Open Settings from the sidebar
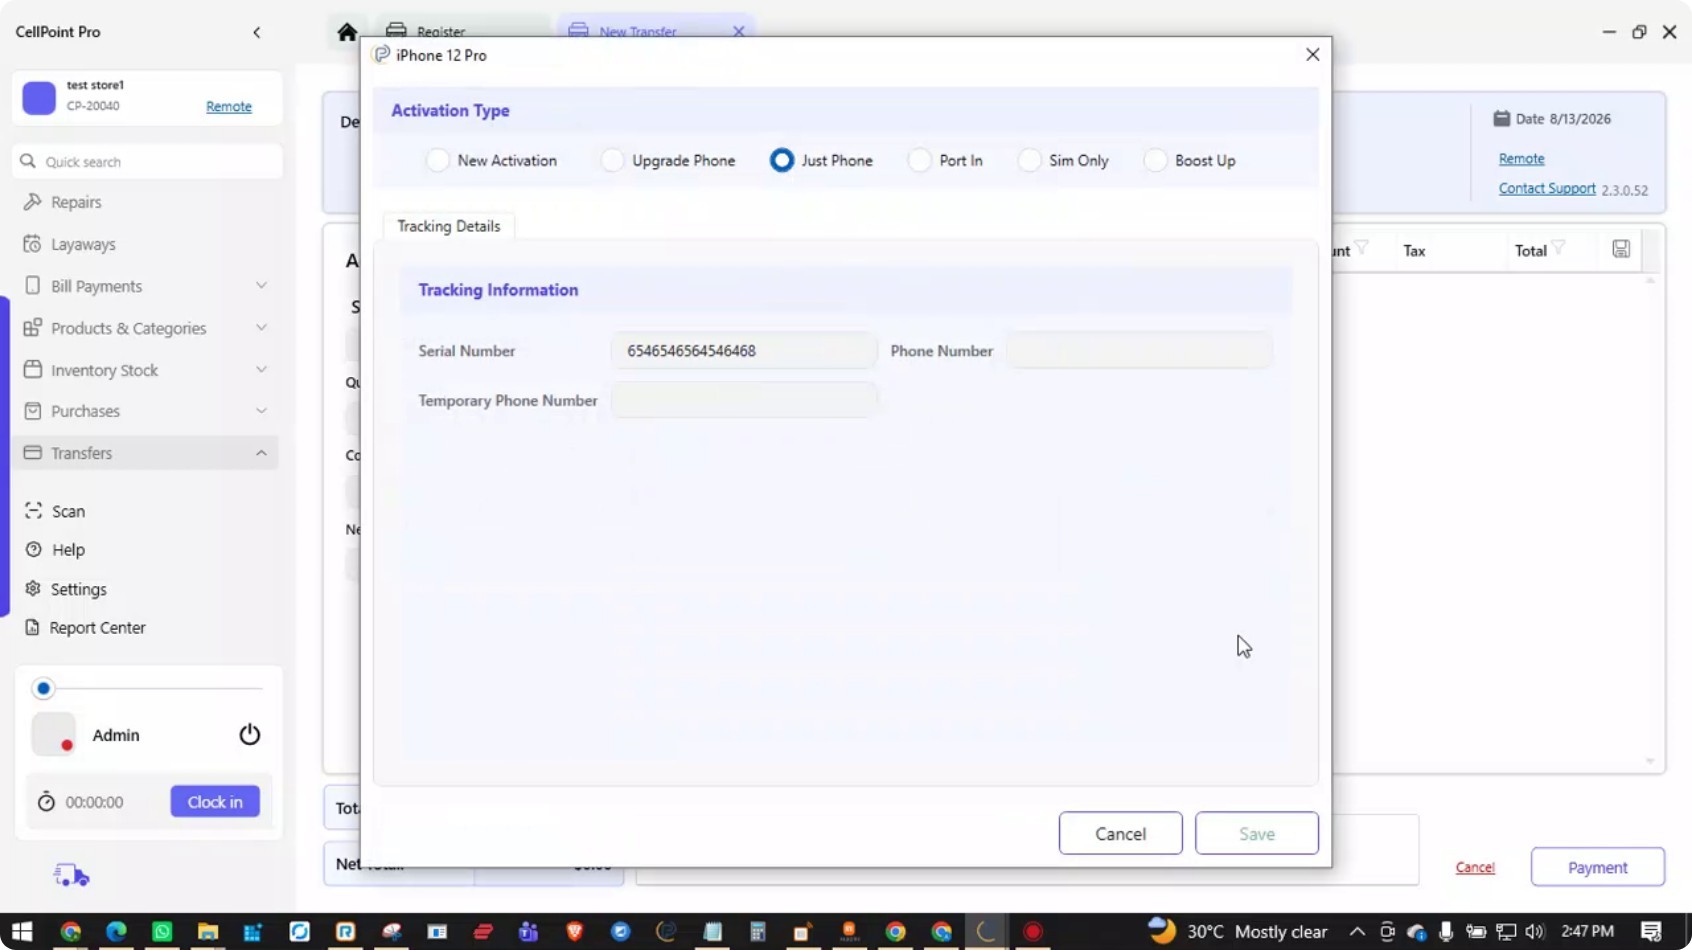The image size is (1692, 950). click(78, 589)
